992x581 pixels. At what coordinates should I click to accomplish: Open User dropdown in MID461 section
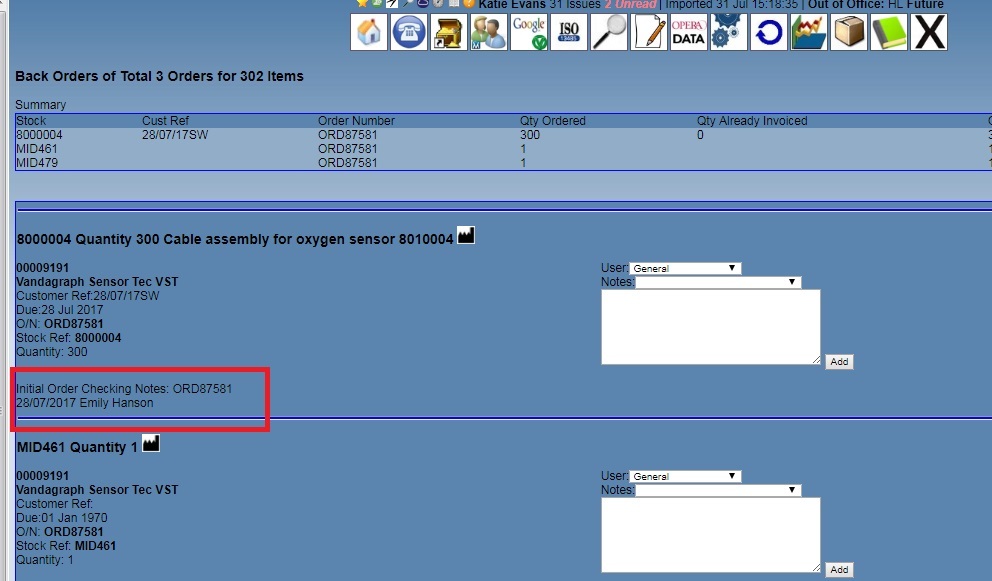coord(685,476)
